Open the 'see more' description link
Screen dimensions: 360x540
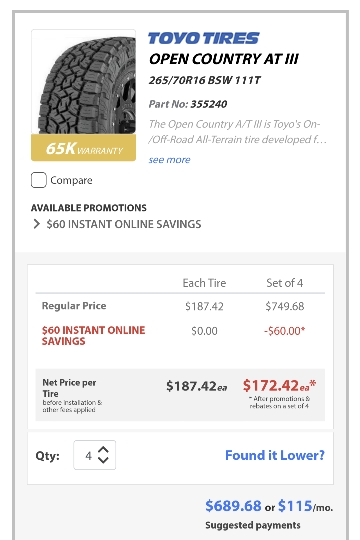[169, 160]
